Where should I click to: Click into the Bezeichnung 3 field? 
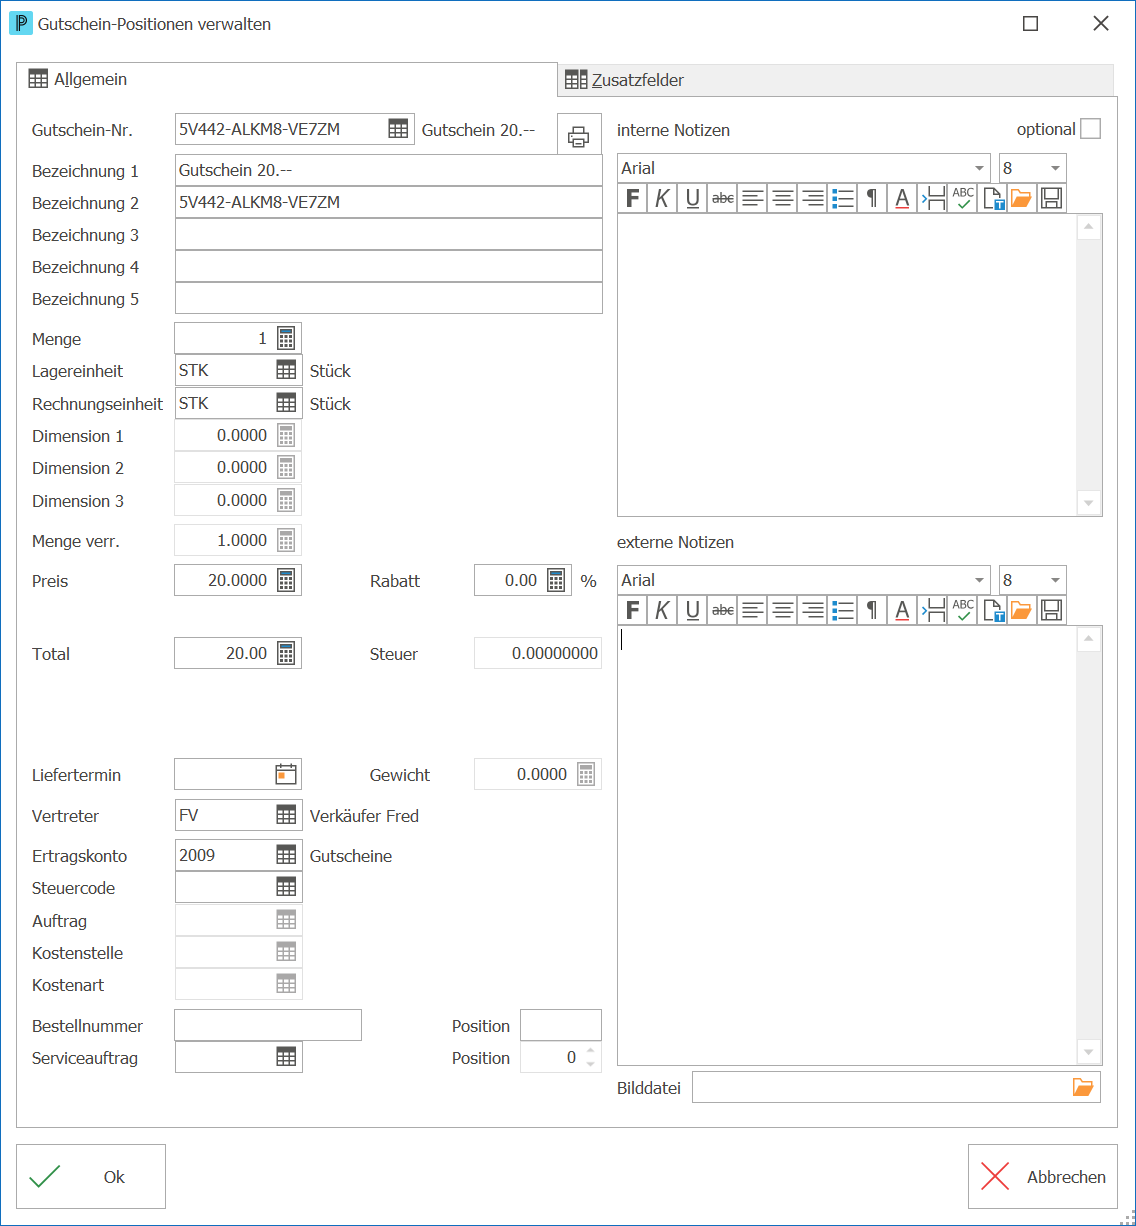[389, 234]
